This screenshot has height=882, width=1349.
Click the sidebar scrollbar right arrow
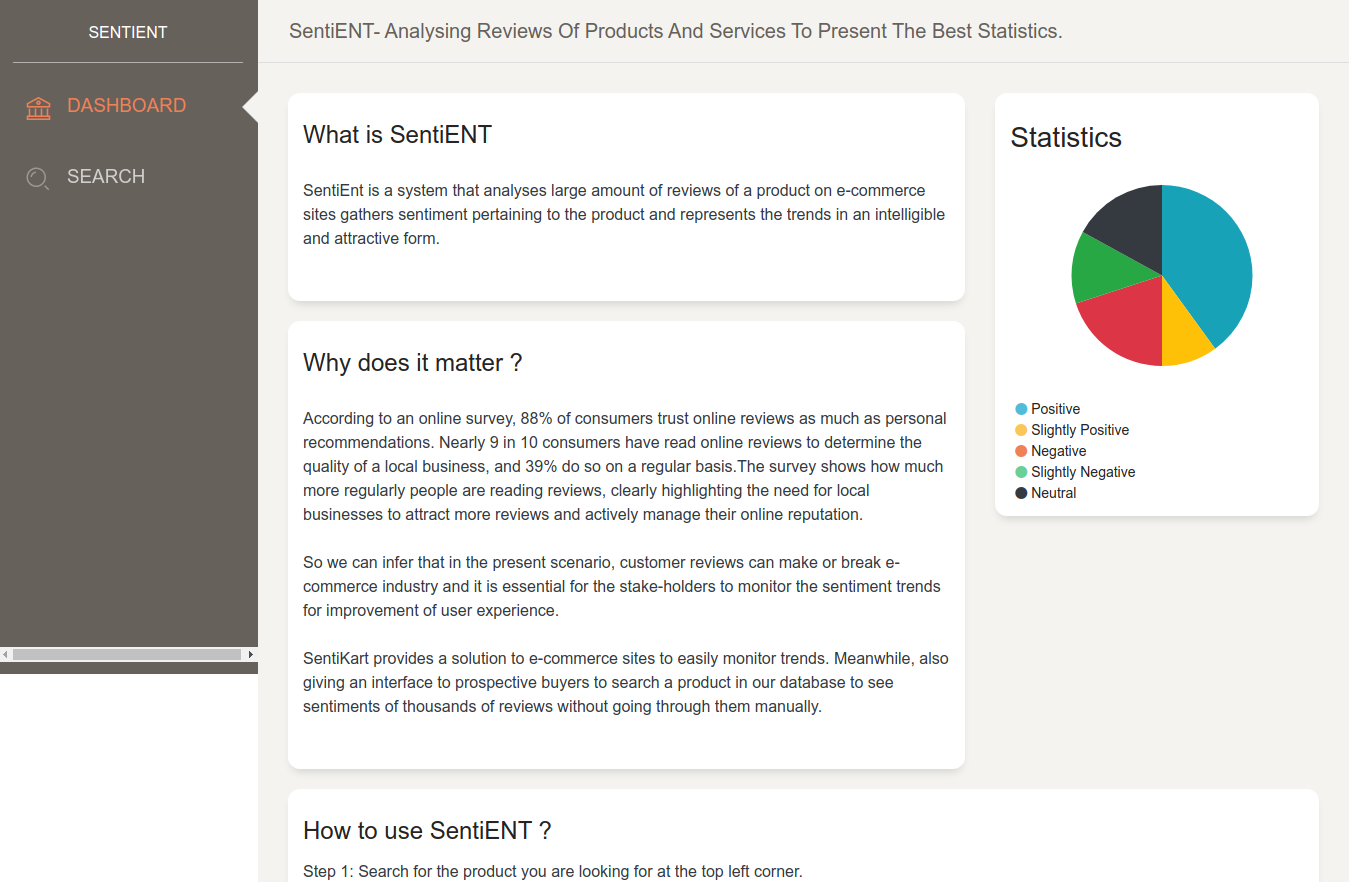click(251, 654)
